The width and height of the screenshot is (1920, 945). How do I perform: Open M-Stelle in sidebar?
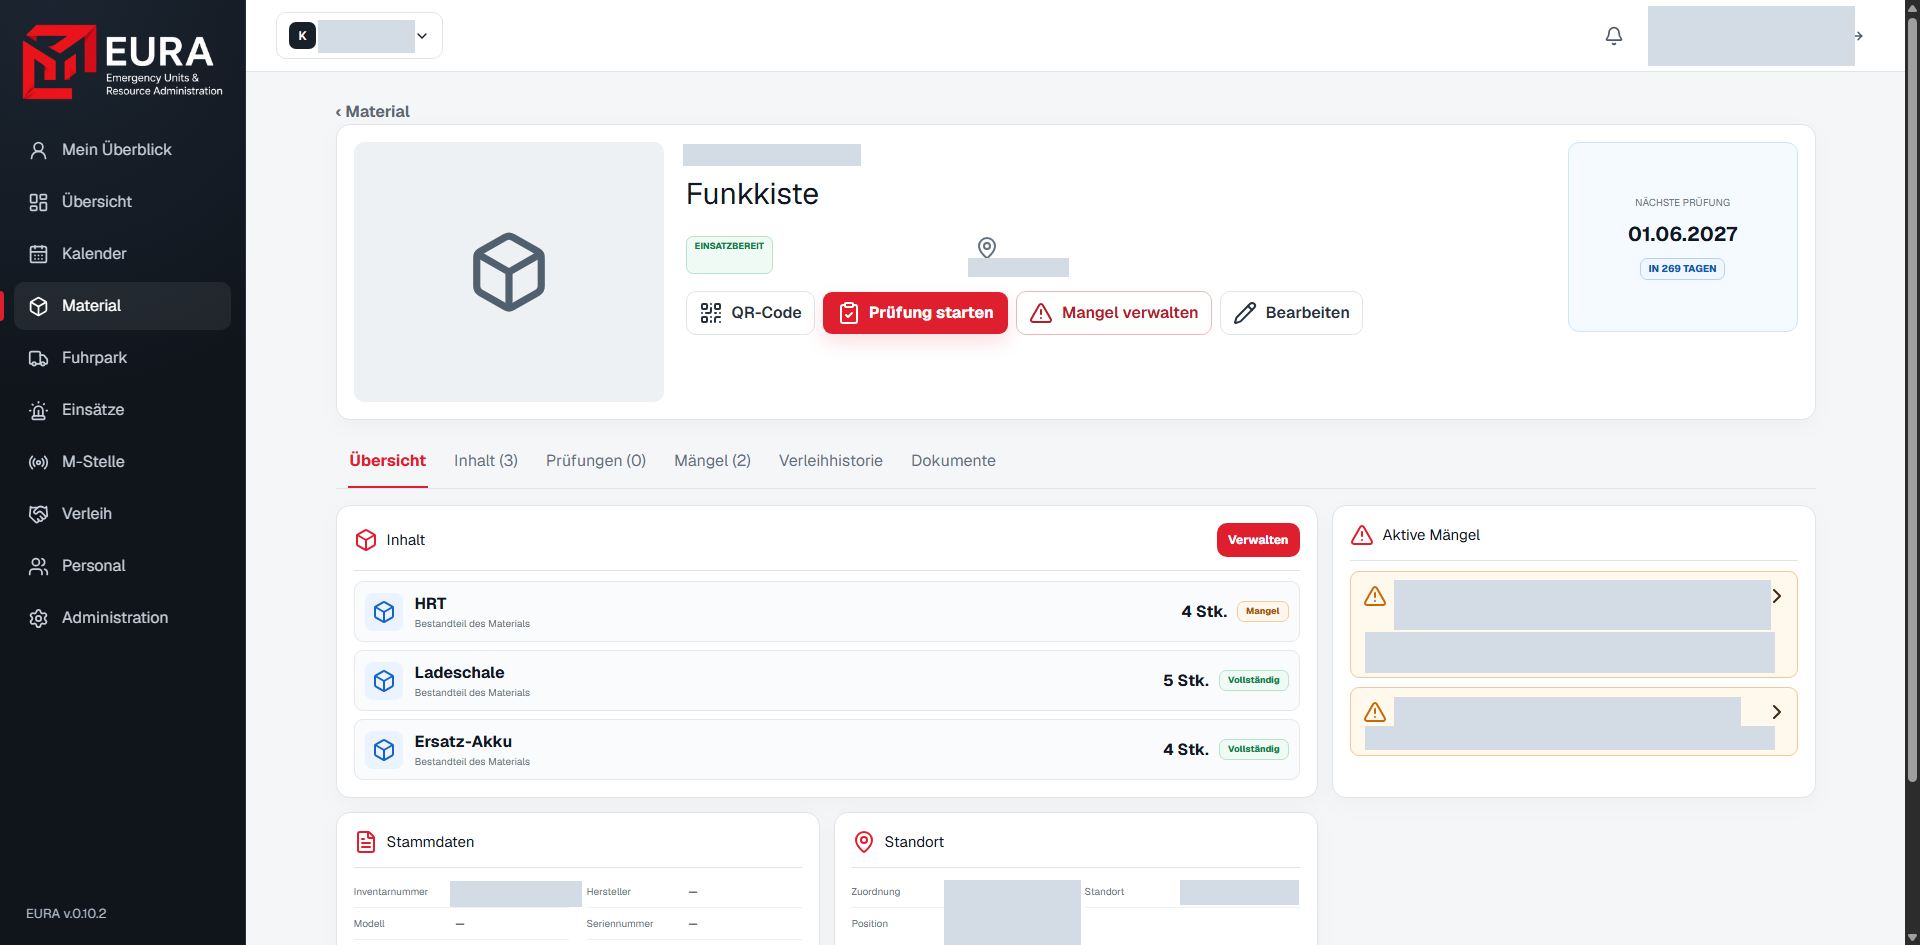click(x=122, y=462)
